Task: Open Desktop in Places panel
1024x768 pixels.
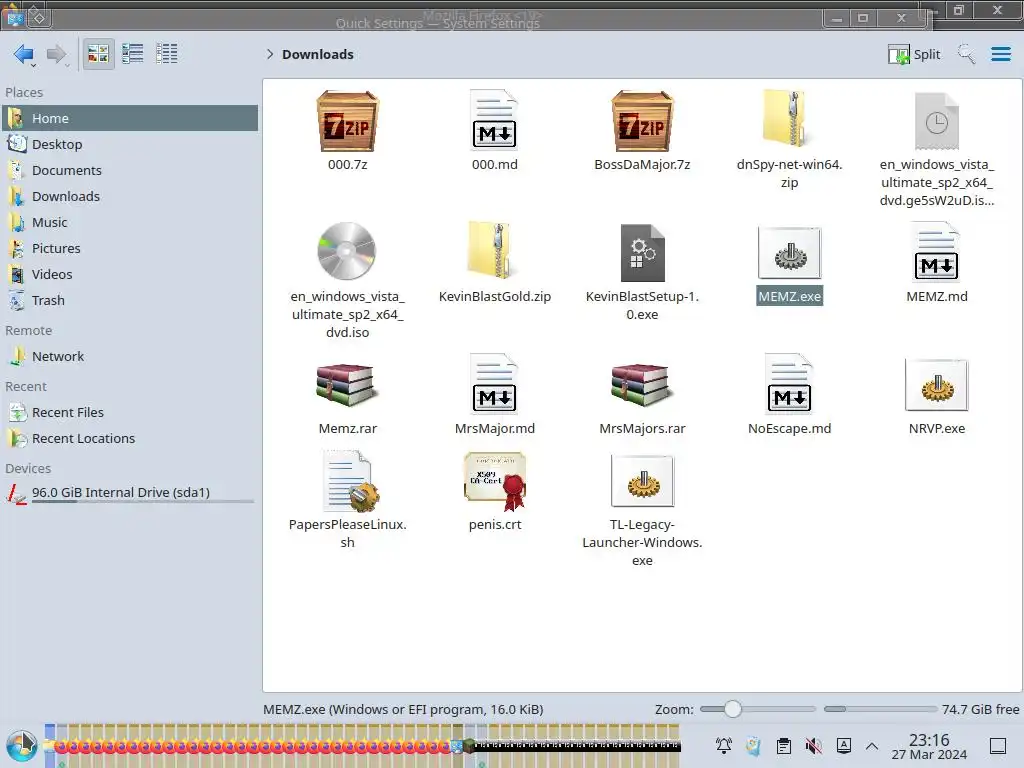Action: (x=130, y=144)
